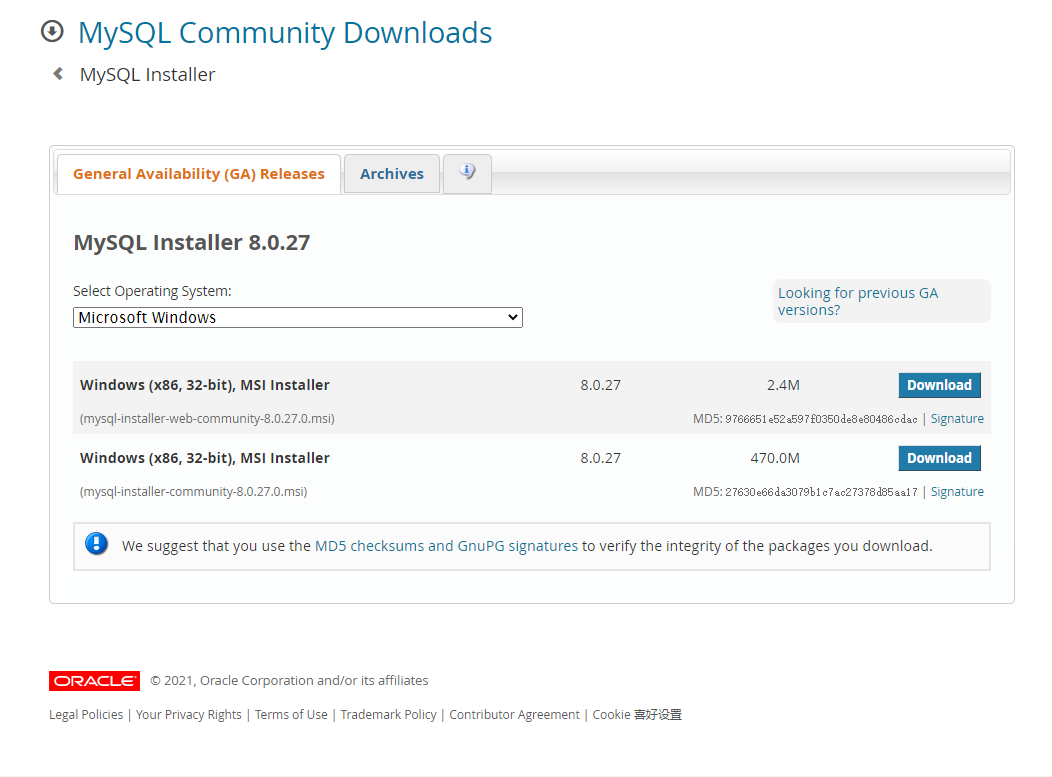Open MD5 checksums and GnuPG signatures link
Image resolution: width=1052 pixels, height=777 pixels.
tap(446, 546)
